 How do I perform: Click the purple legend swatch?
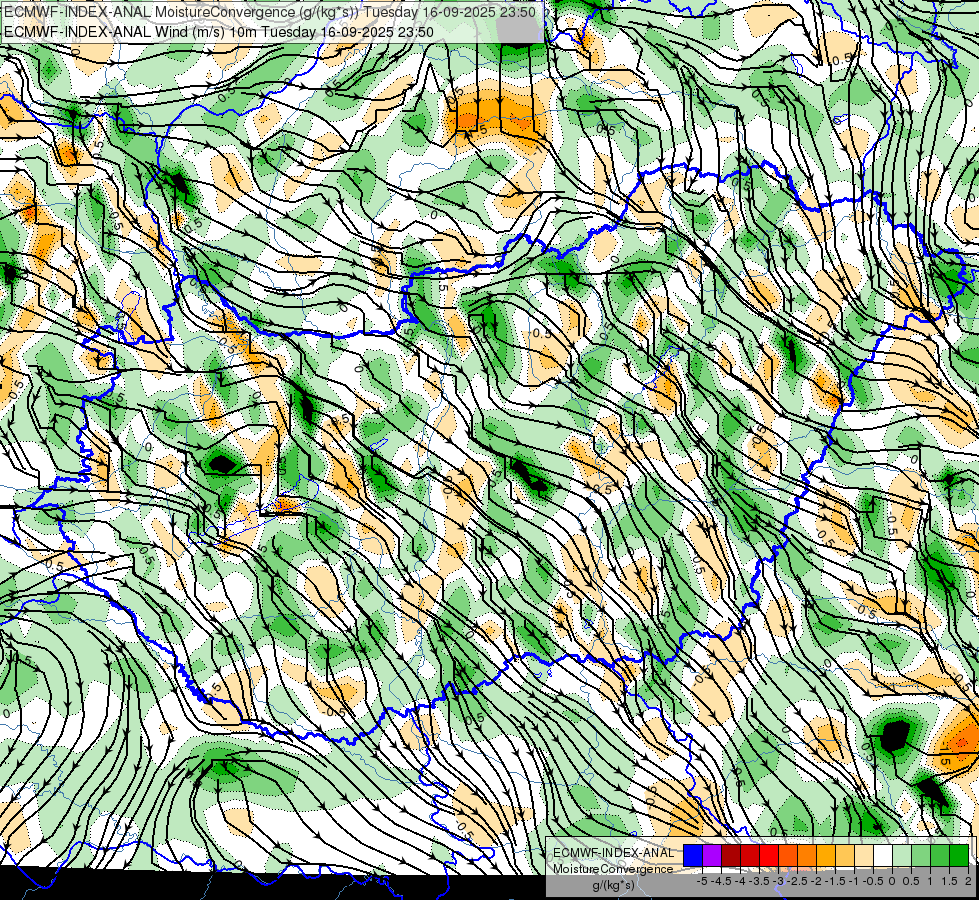tap(712, 856)
